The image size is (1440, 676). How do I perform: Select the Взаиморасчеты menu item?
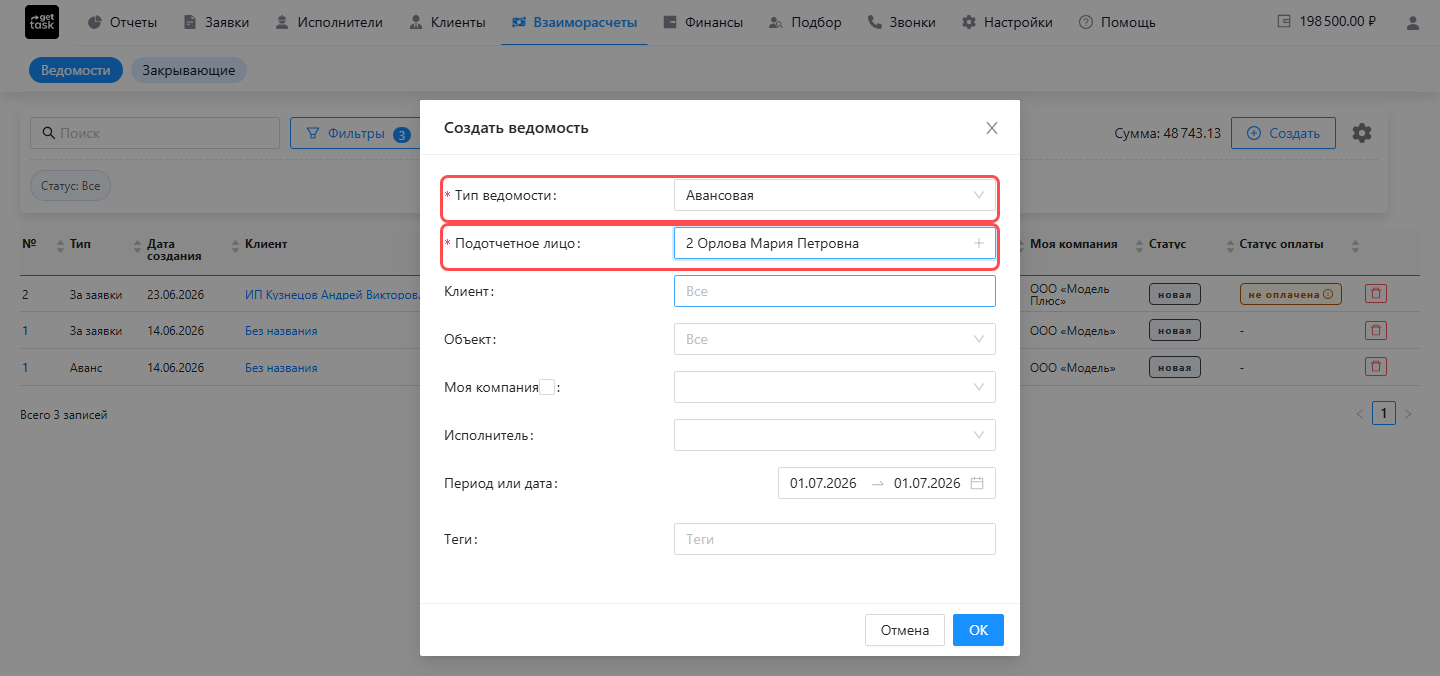574,22
